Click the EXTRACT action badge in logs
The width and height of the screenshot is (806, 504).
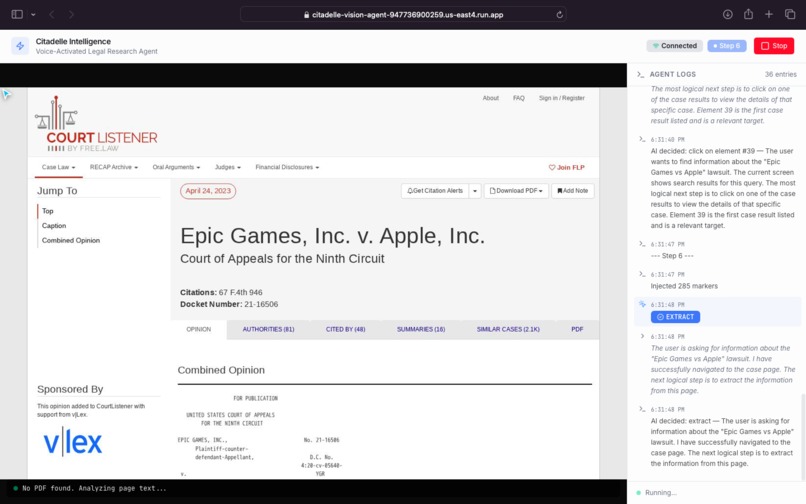[675, 317]
